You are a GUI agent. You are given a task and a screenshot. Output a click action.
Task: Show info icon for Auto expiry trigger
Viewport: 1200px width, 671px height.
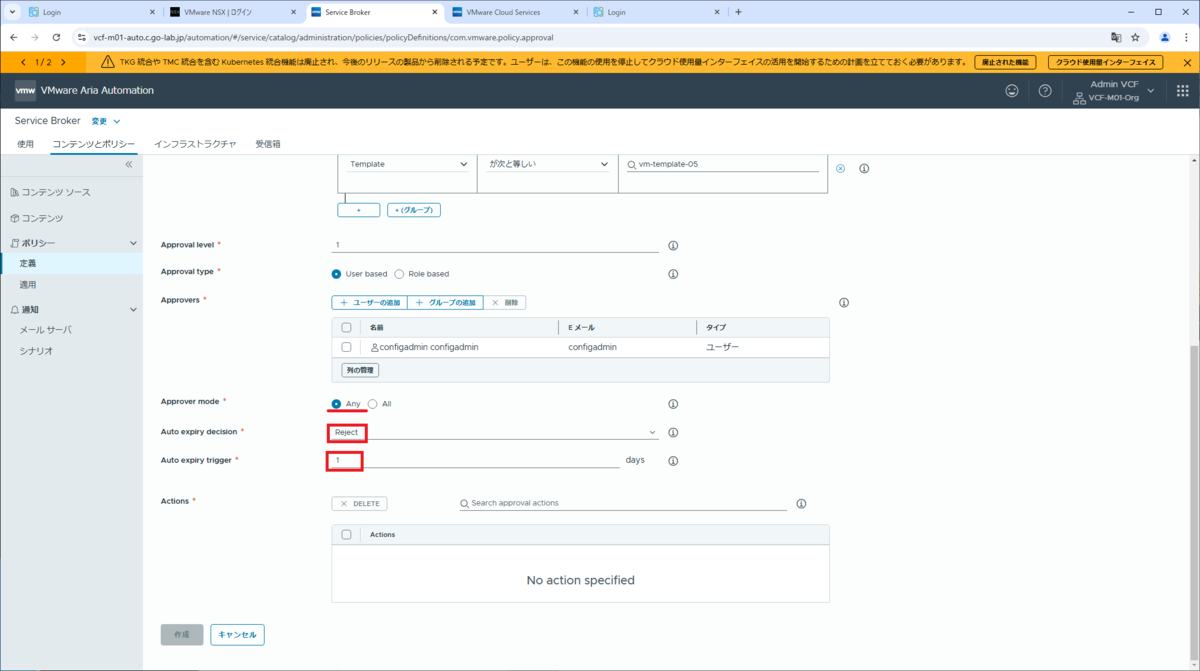tap(673, 461)
